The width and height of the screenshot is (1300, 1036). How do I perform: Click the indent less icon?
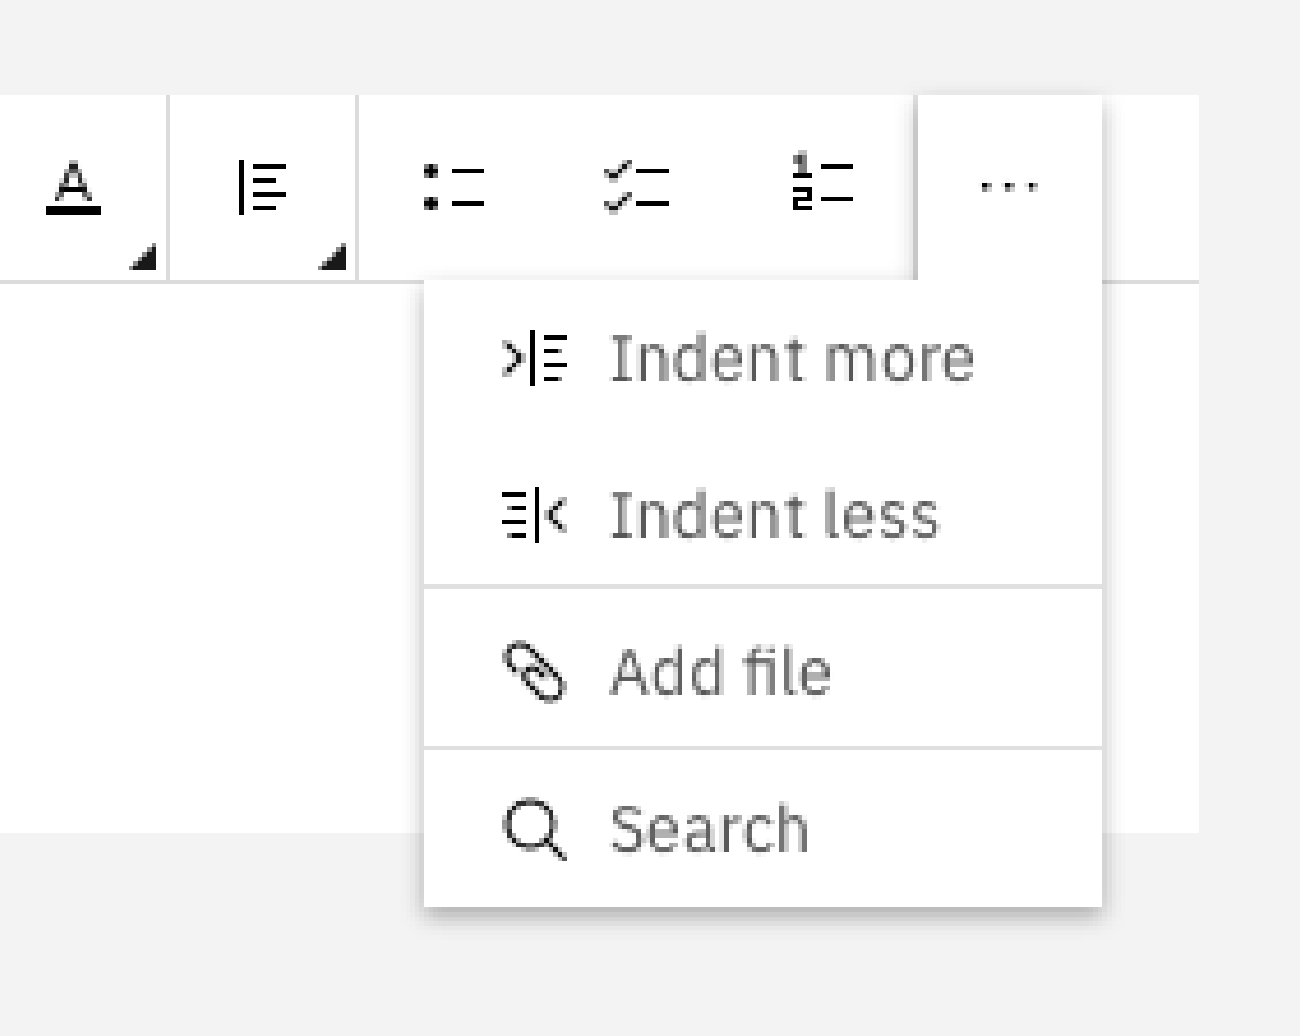(533, 515)
